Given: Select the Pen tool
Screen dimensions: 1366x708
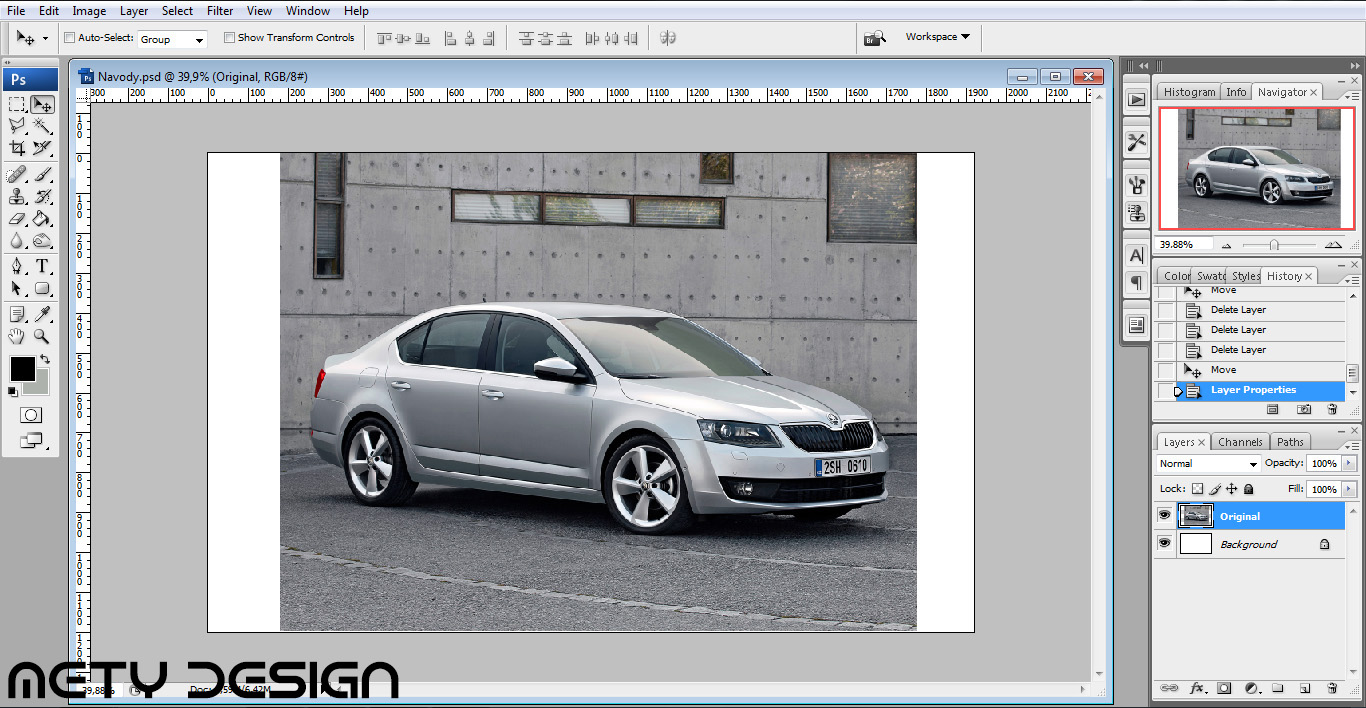Looking at the screenshot, I should 17,266.
